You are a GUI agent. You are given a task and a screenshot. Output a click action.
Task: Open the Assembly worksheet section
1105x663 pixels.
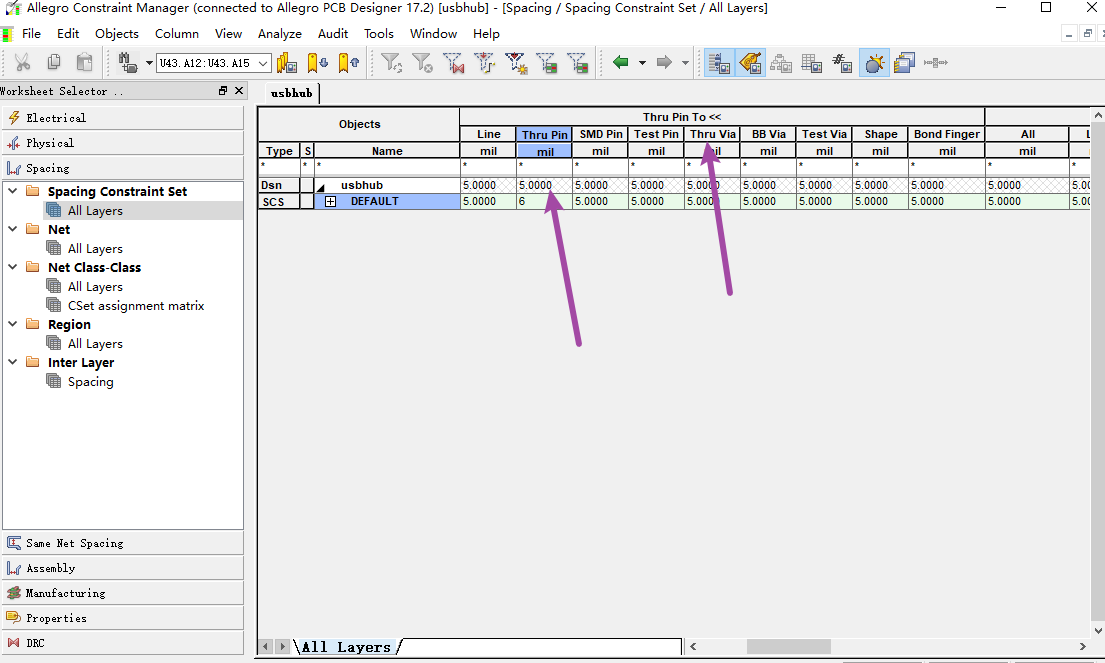tap(123, 568)
